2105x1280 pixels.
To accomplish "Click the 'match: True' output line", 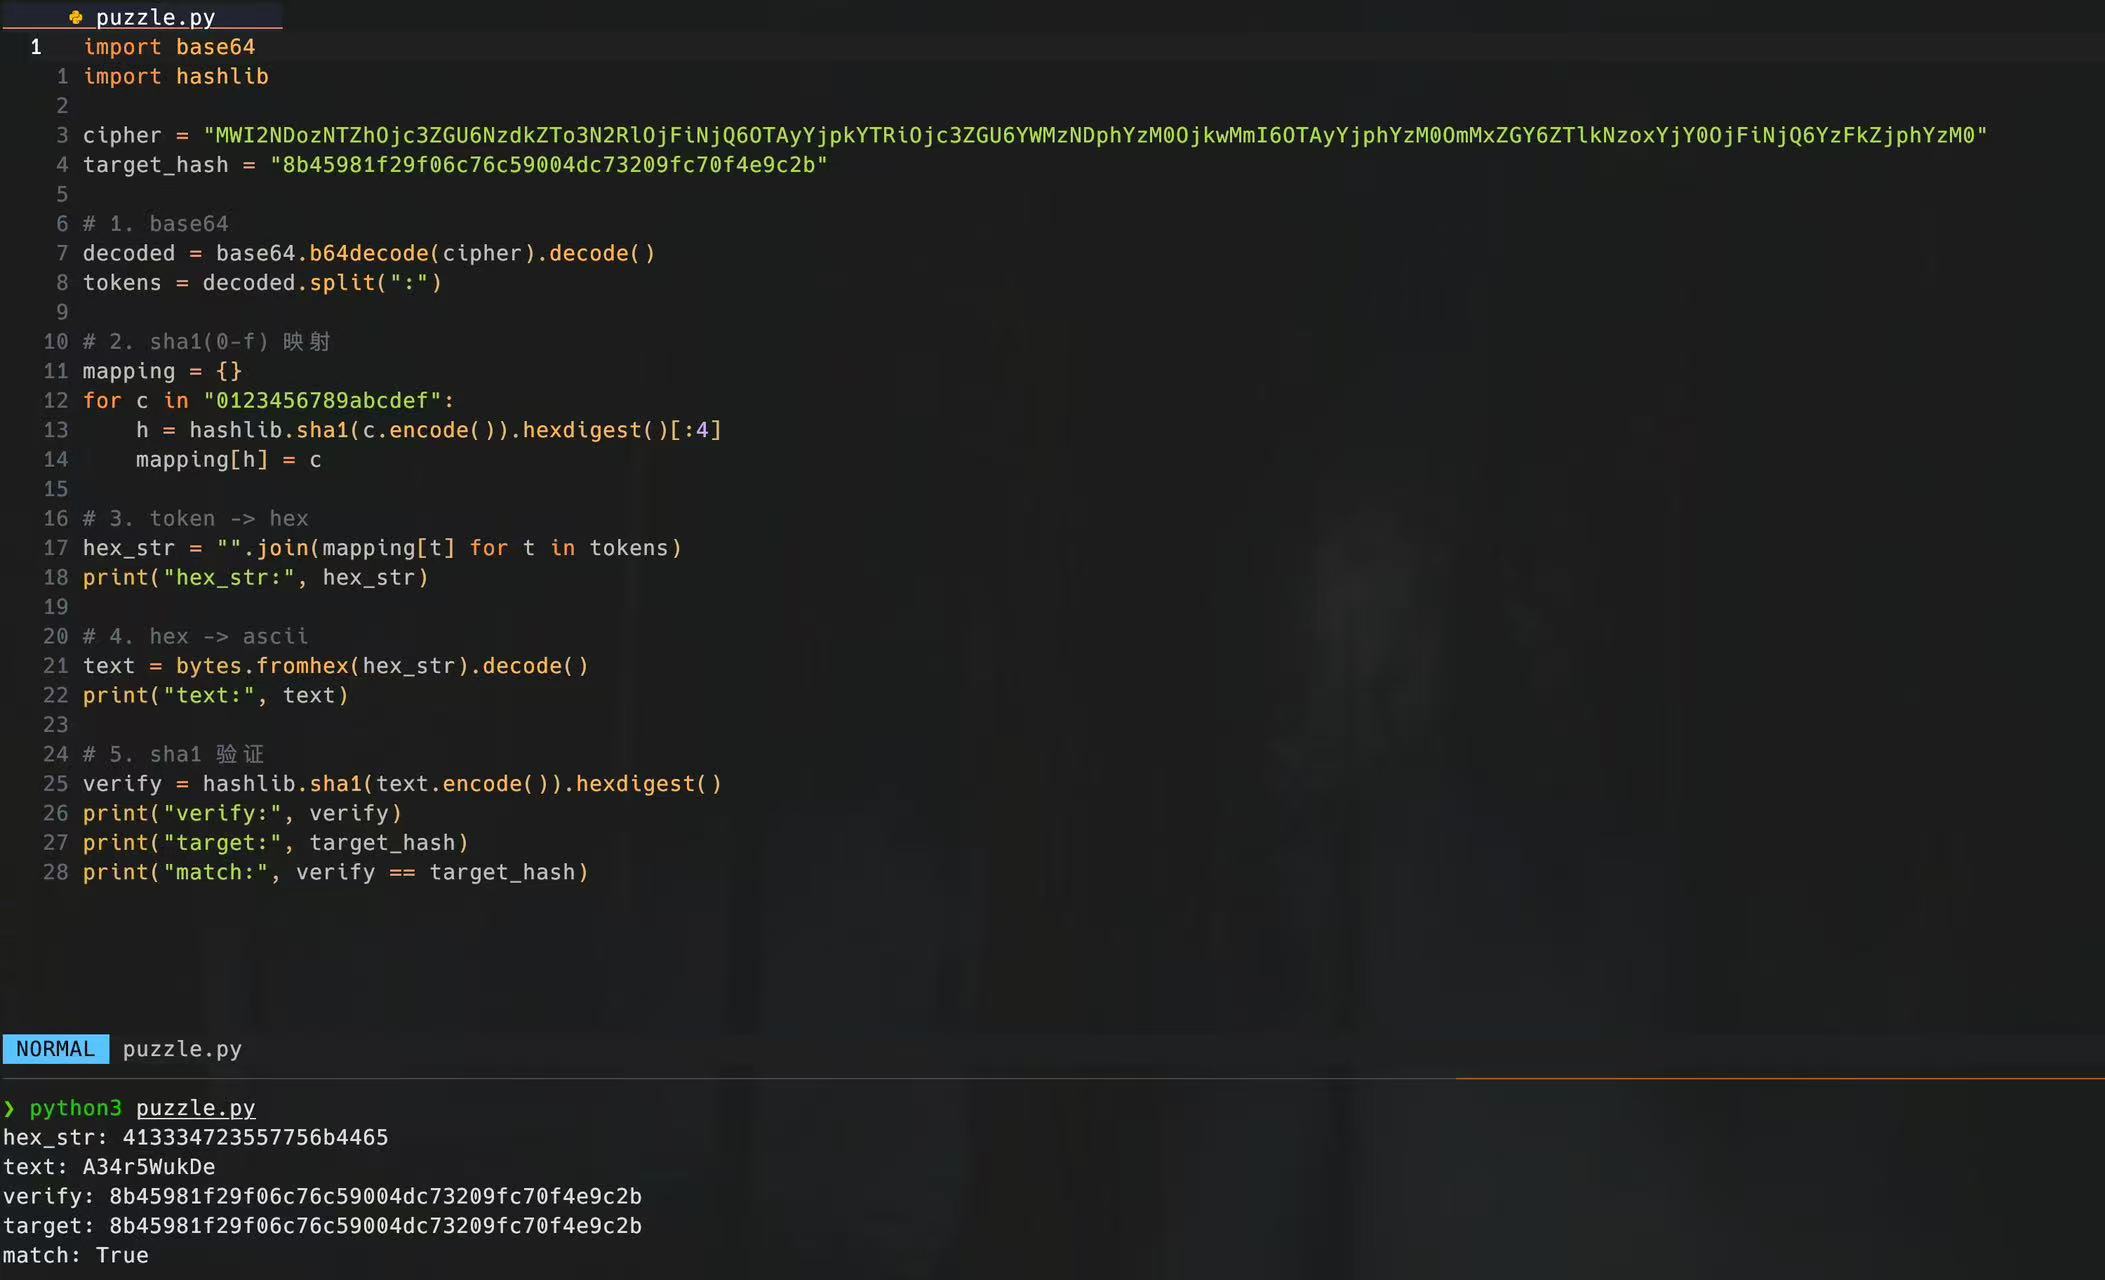I will tap(75, 1256).
